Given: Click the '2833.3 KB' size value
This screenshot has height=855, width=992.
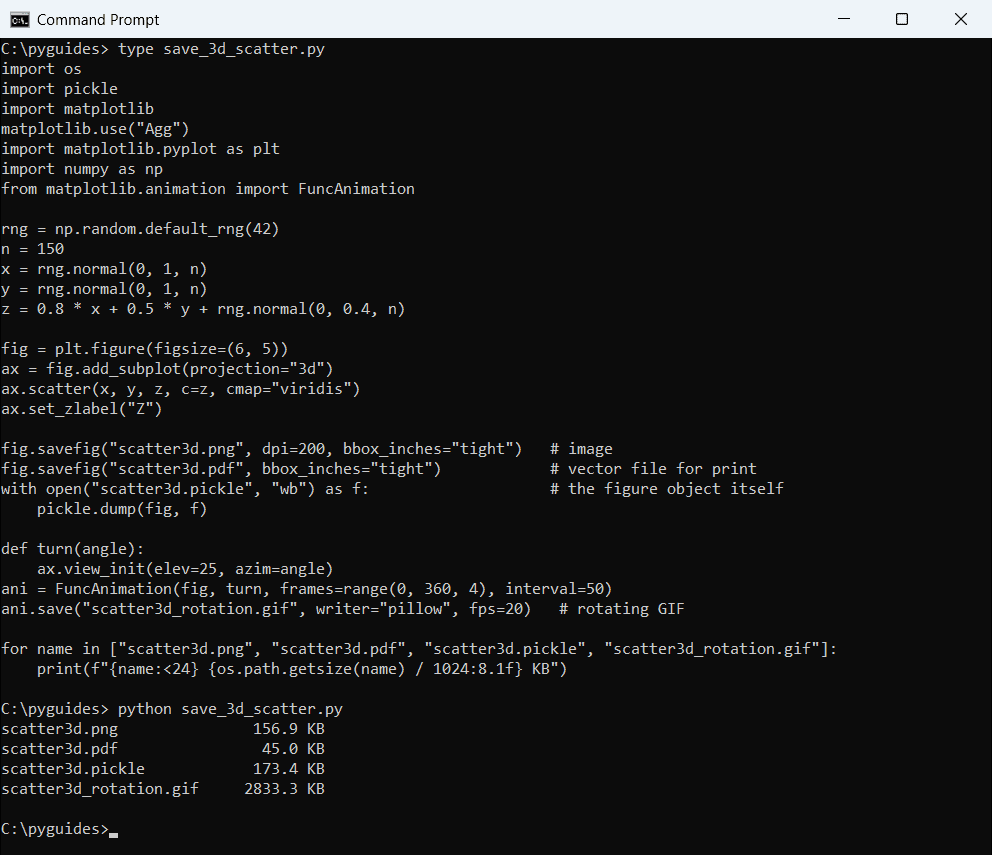Looking at the screenshot, I should (x=284, y=789).
